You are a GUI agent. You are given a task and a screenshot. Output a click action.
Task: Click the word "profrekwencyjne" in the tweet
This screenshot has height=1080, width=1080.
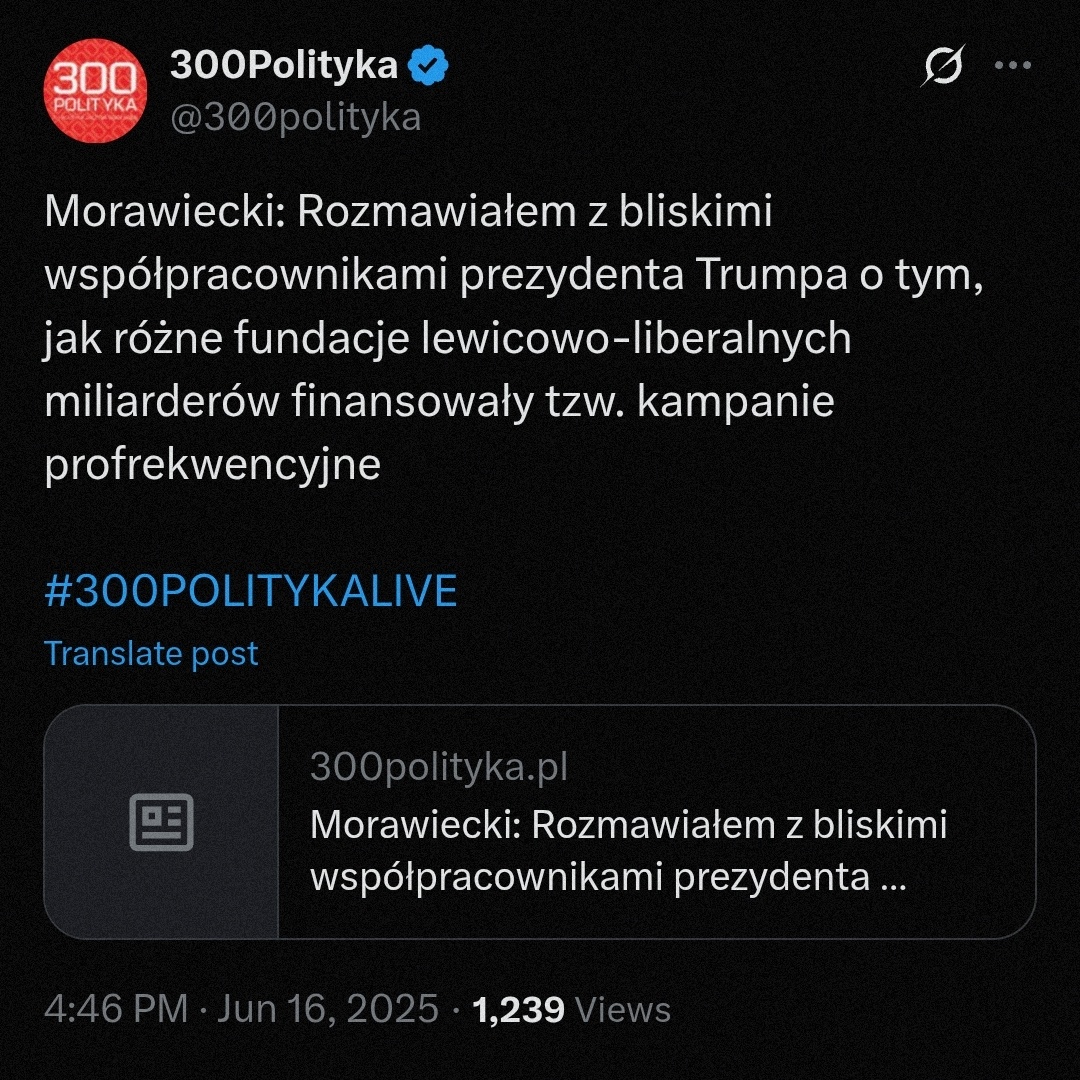[213, 465]
